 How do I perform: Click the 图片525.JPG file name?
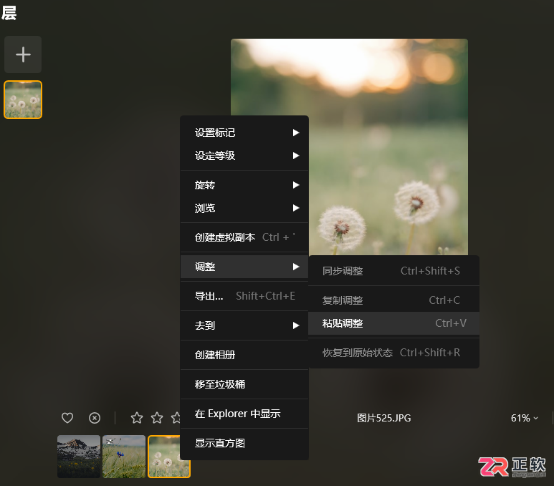click(384, 418)
